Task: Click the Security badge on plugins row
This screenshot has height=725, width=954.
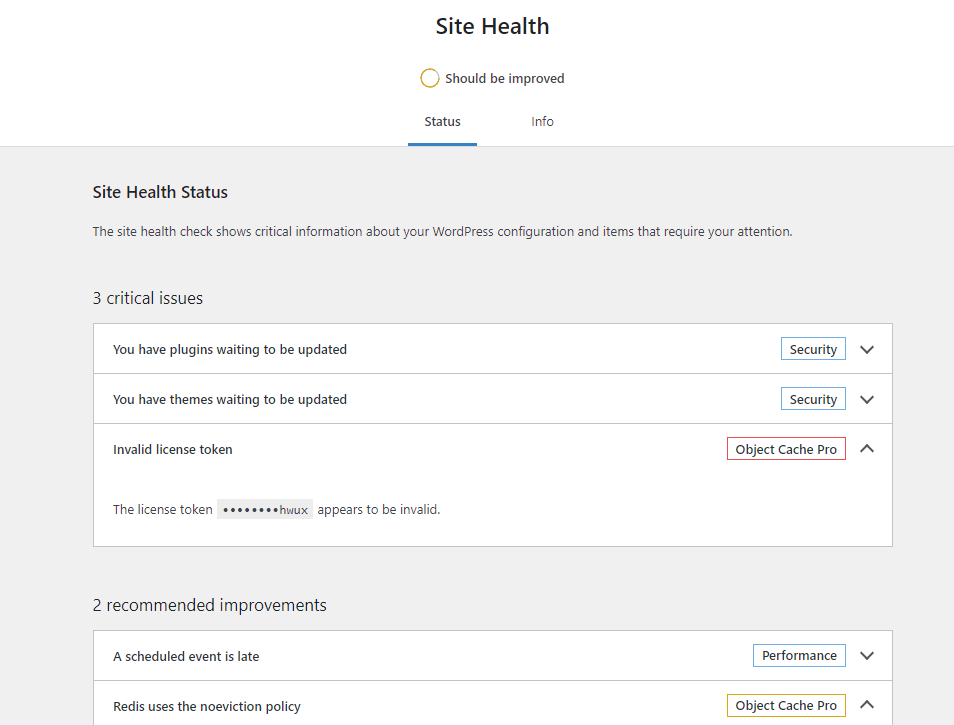Action: (813, 349)
